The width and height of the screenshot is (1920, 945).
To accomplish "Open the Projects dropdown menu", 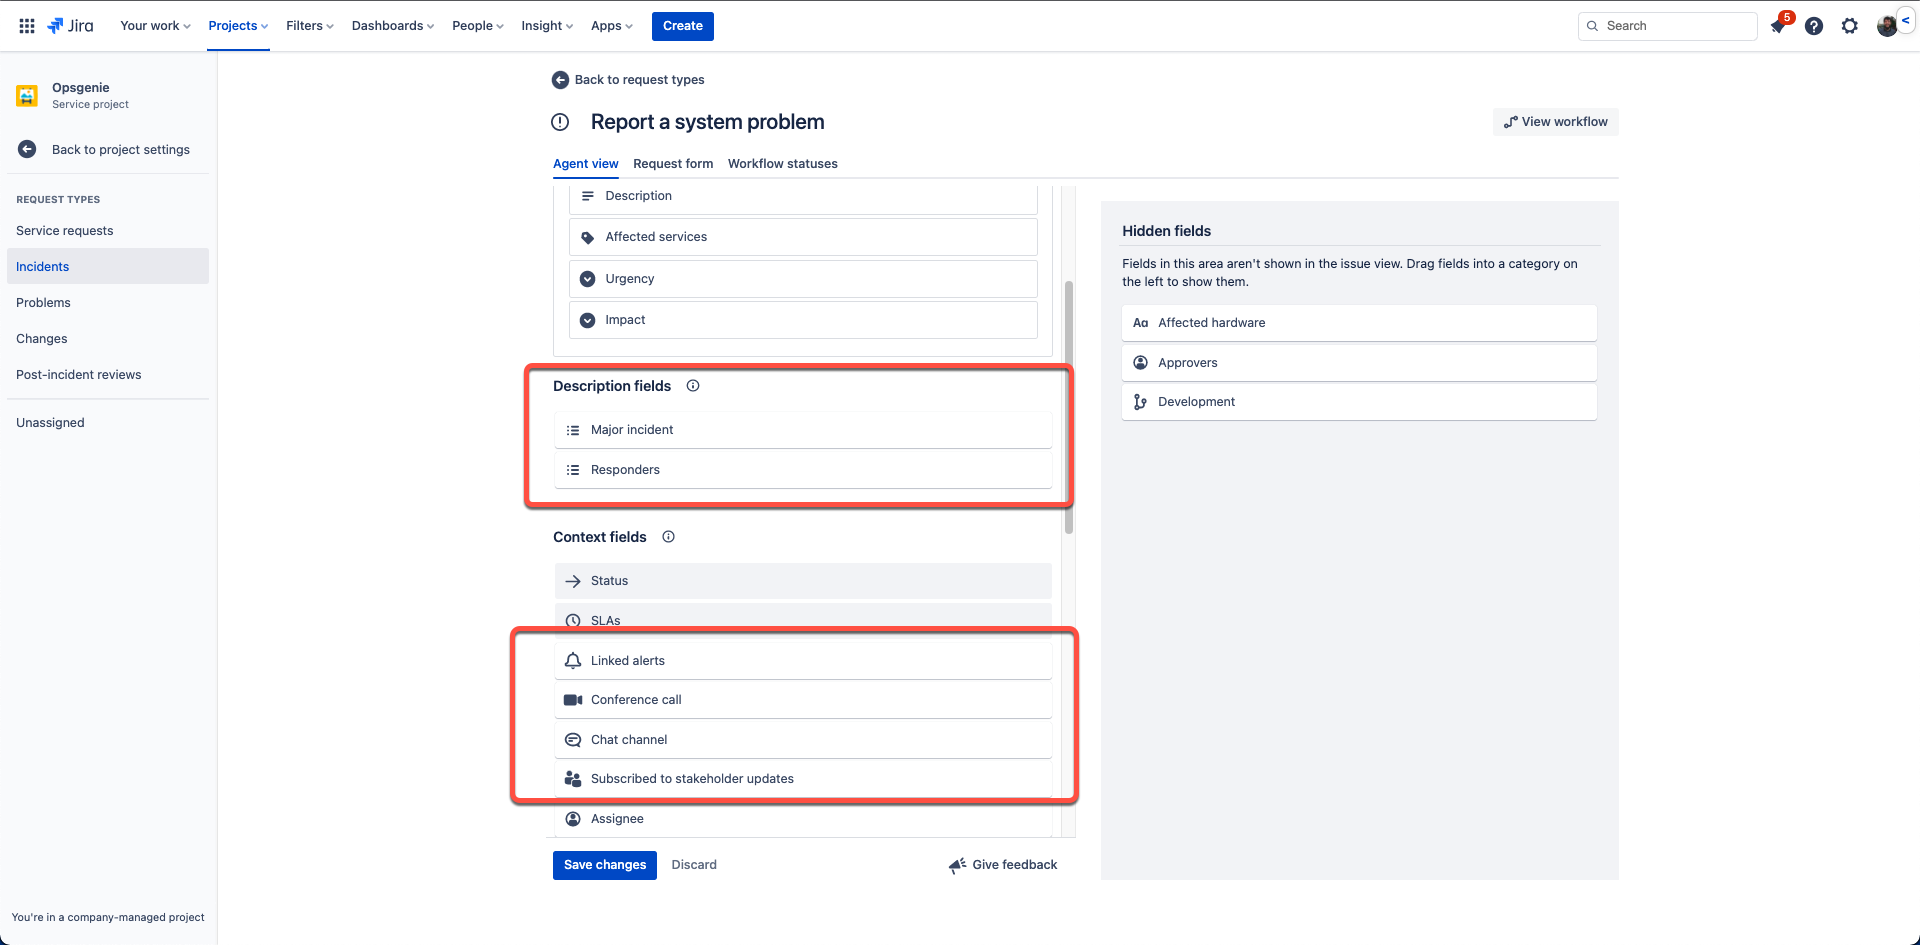I will [x=237, y=25].
